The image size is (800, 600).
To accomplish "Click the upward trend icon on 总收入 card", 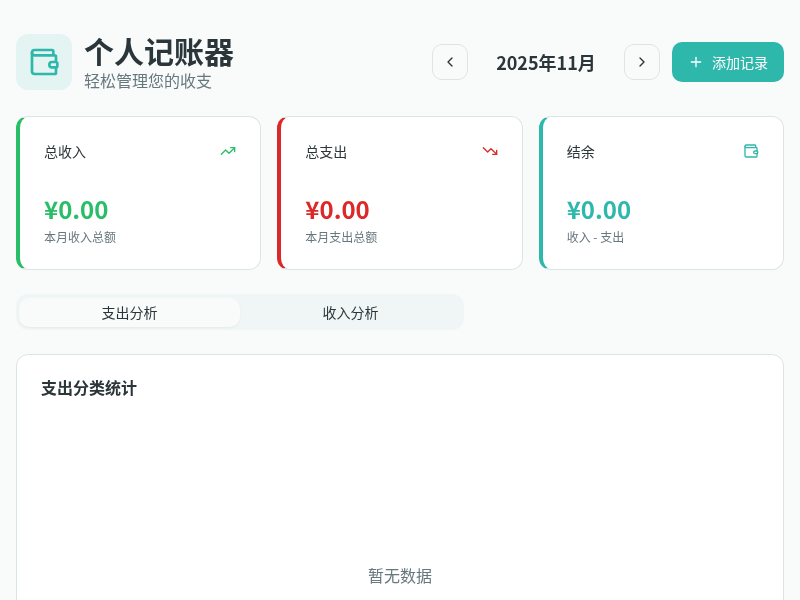I will coord(227,150).
